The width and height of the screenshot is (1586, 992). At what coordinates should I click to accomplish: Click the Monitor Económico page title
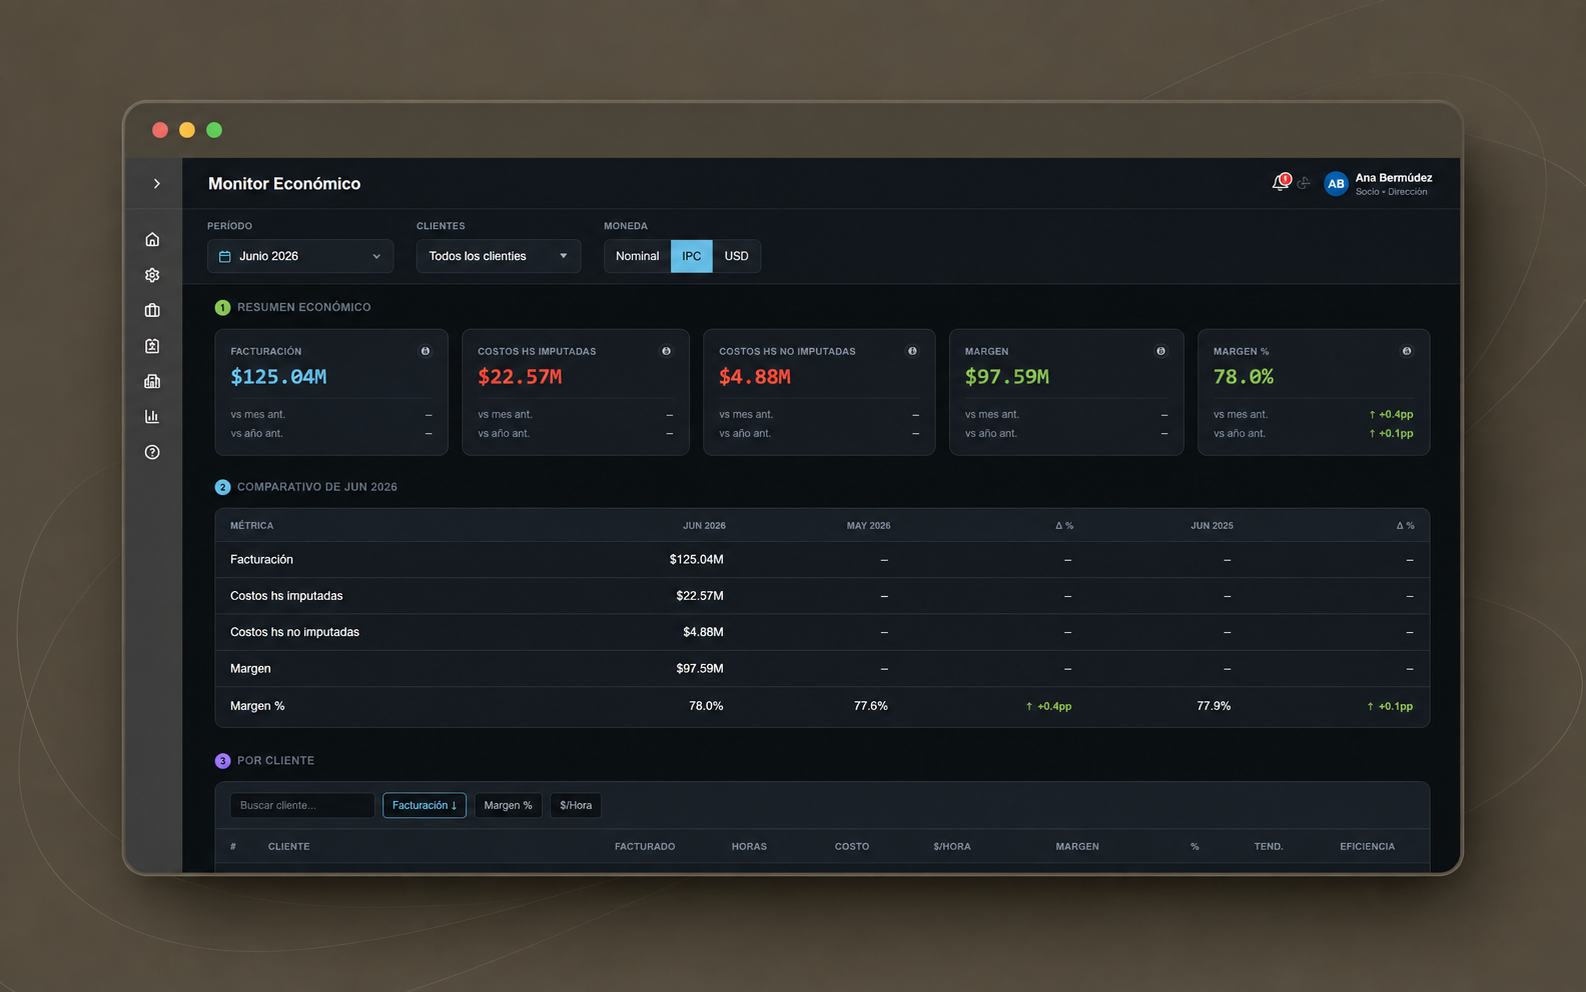pos(284,184)
